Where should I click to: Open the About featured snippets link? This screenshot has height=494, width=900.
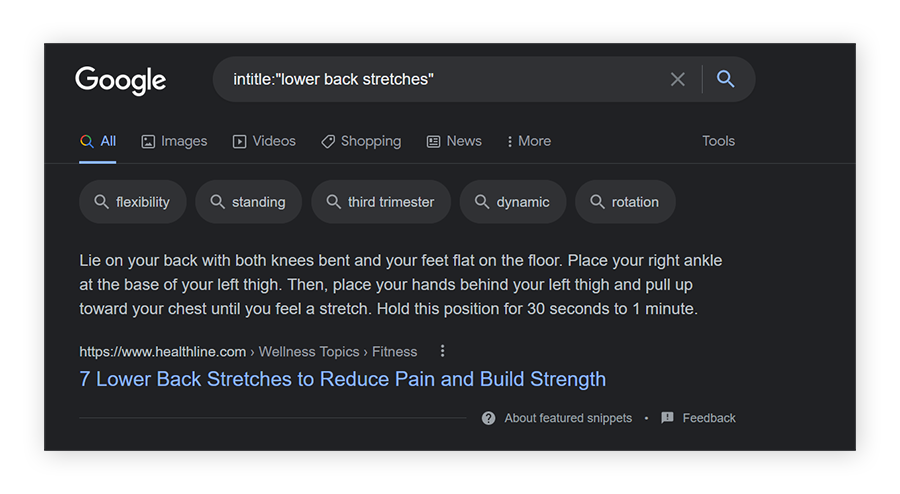(568, 418)
